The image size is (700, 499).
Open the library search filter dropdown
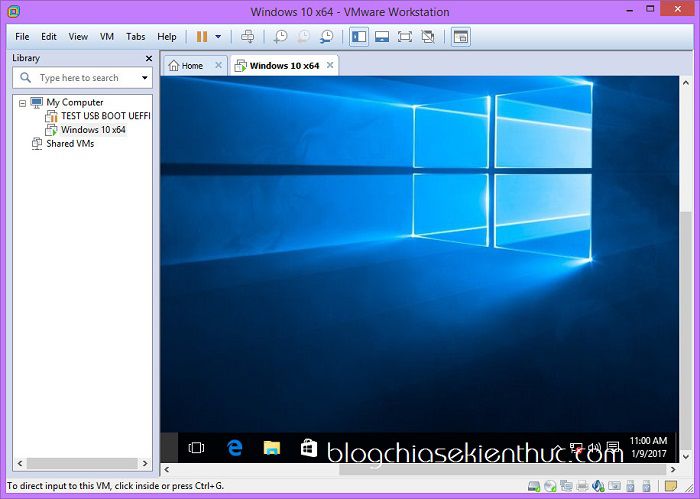[x=145, y=78]
